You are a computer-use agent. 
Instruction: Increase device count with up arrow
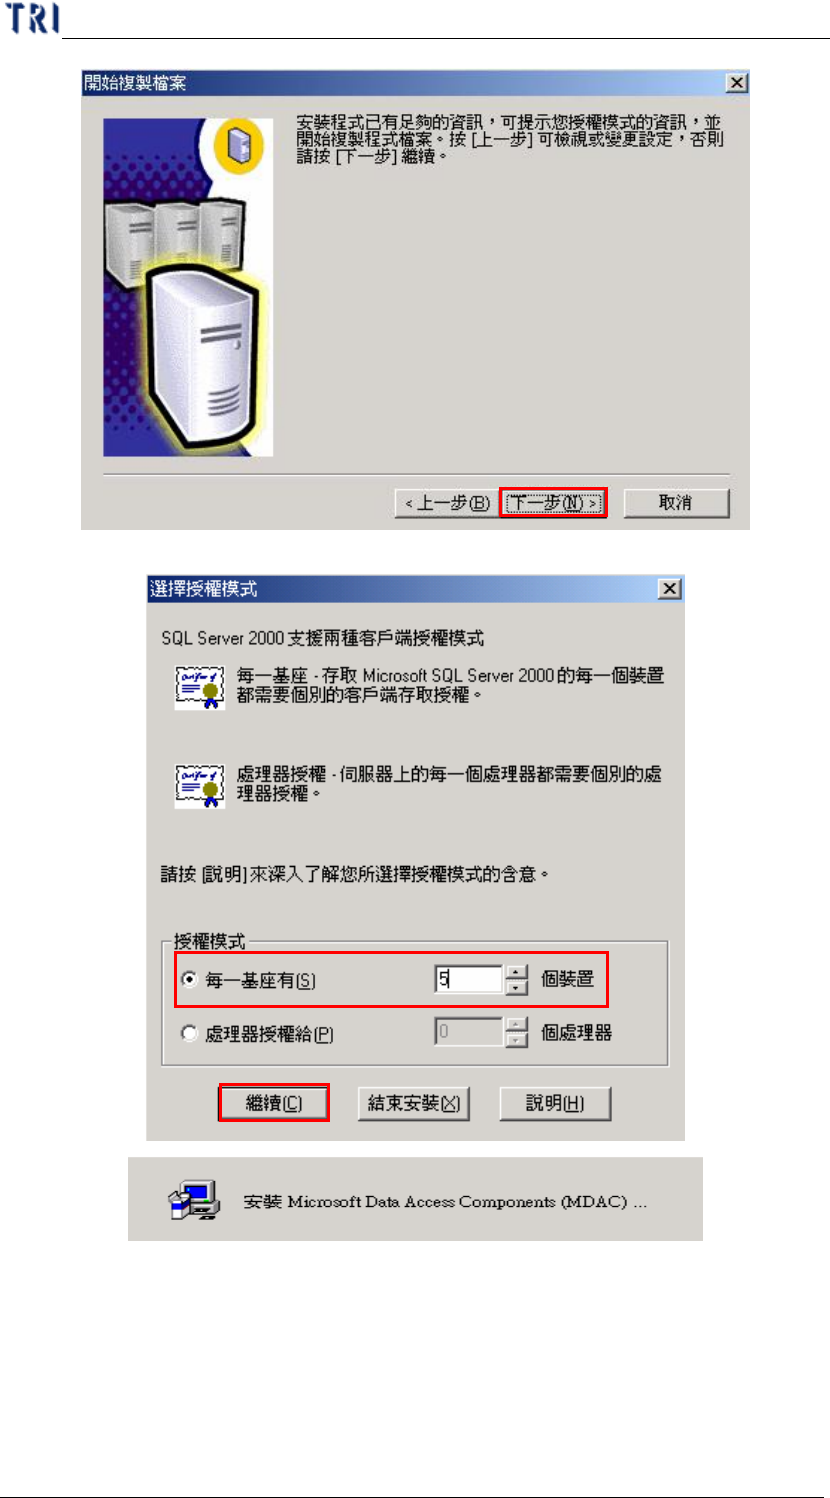[x=516, y=973]
